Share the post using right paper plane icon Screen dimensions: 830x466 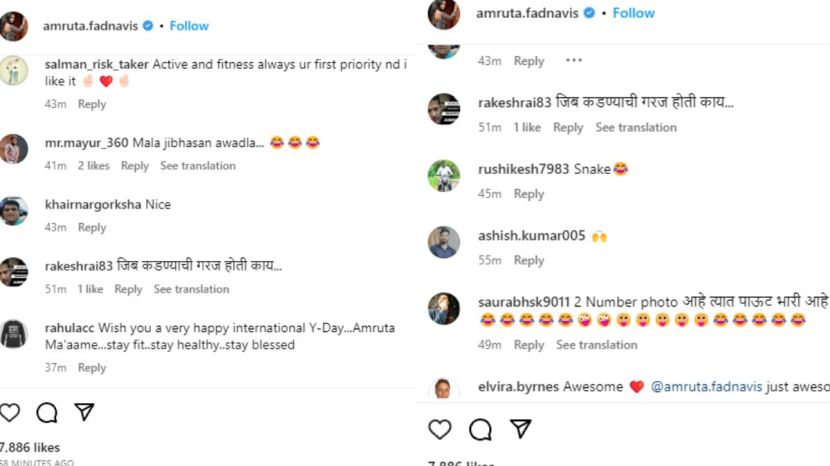[520, 429]
